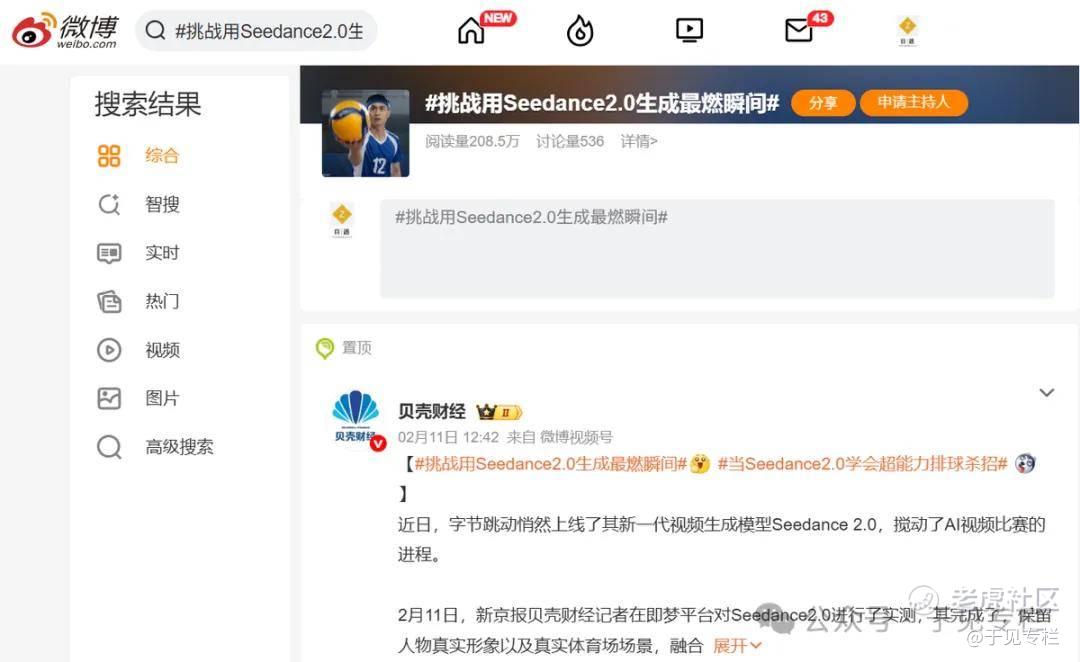Select the 视频 play icon
This screenshot has width=1080, height=662.
click(109, 350)
